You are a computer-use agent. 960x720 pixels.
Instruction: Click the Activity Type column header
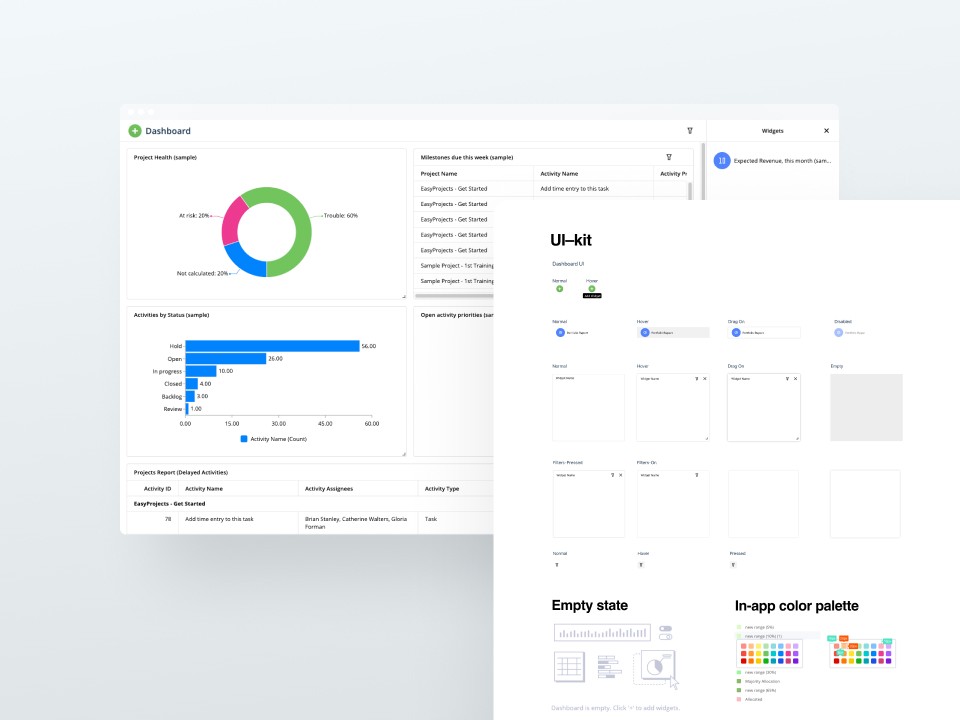pyautogui.click(x=442, y=489)
